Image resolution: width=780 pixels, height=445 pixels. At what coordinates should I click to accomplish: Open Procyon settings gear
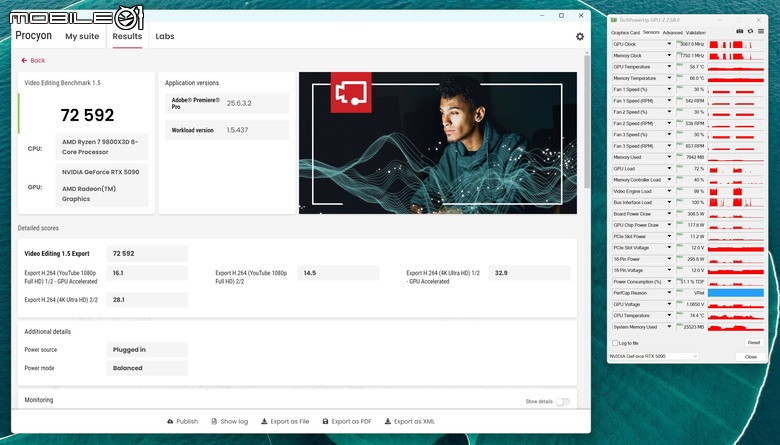580,36
